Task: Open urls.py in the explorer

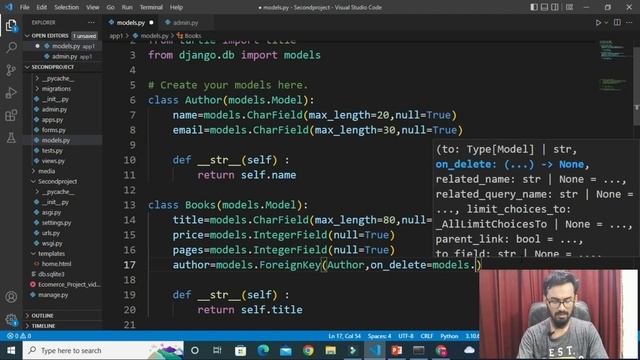Action: point(51,233)
